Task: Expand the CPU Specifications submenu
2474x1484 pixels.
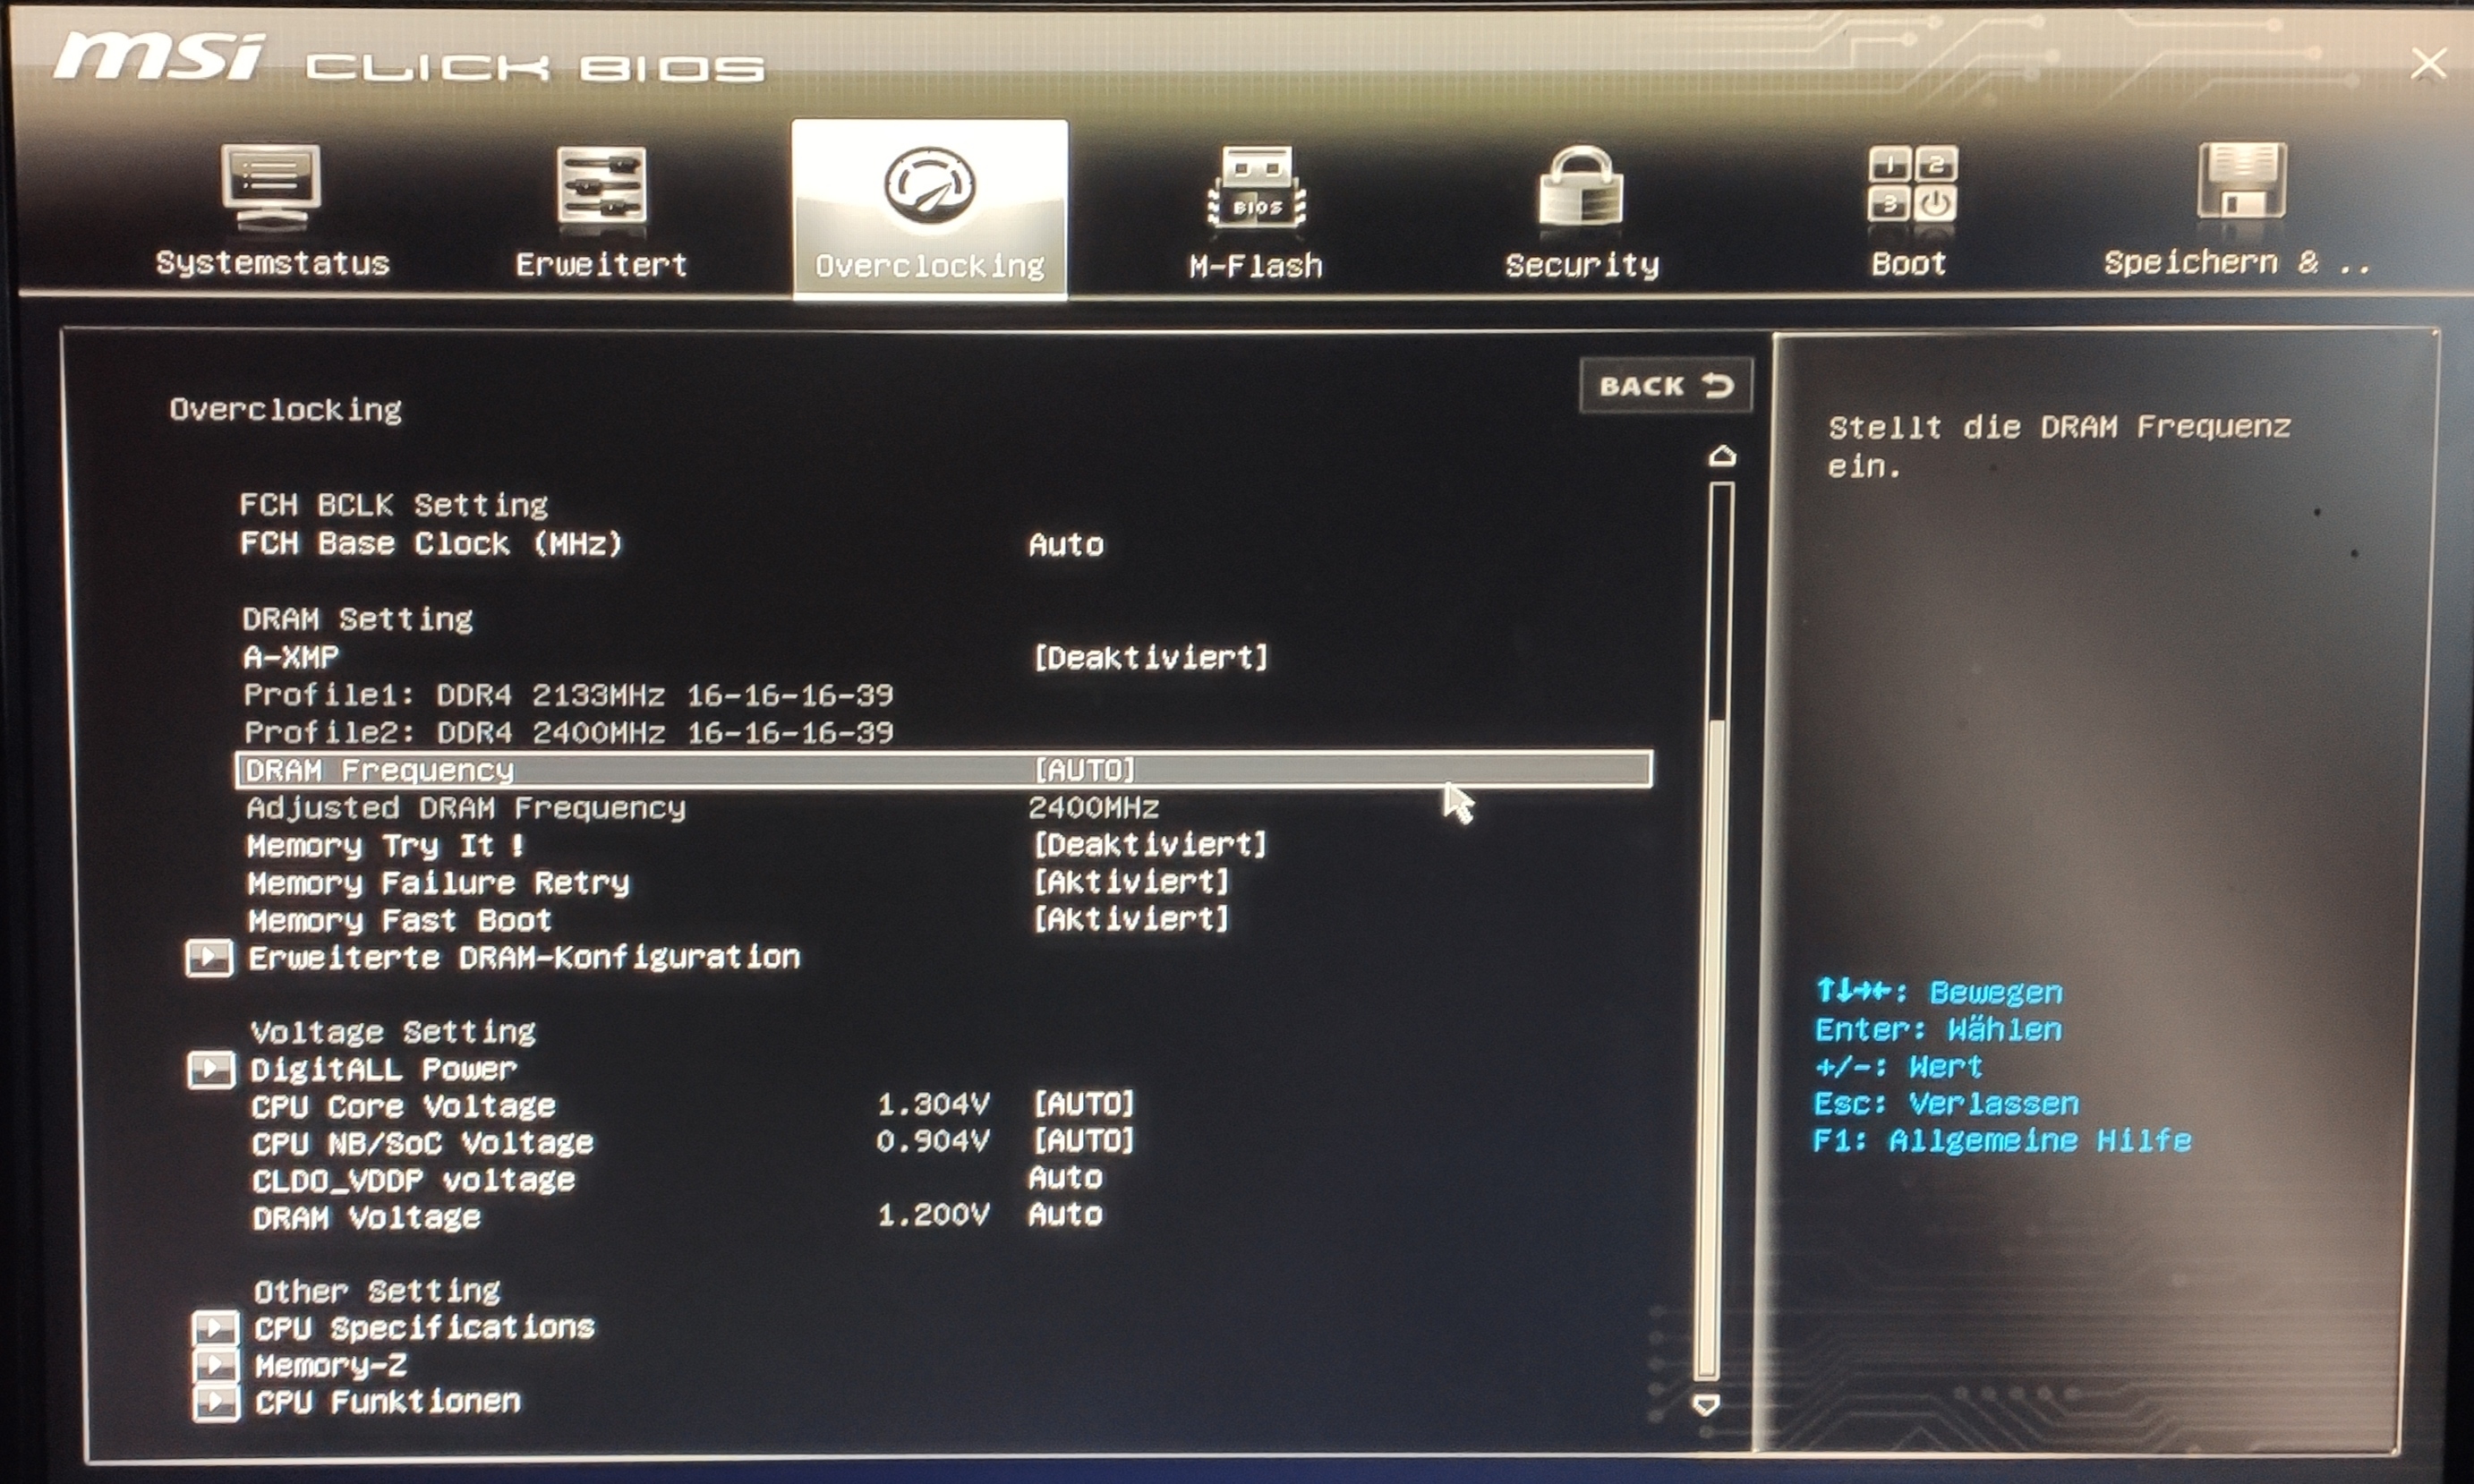Action: tap(216, 1328)
